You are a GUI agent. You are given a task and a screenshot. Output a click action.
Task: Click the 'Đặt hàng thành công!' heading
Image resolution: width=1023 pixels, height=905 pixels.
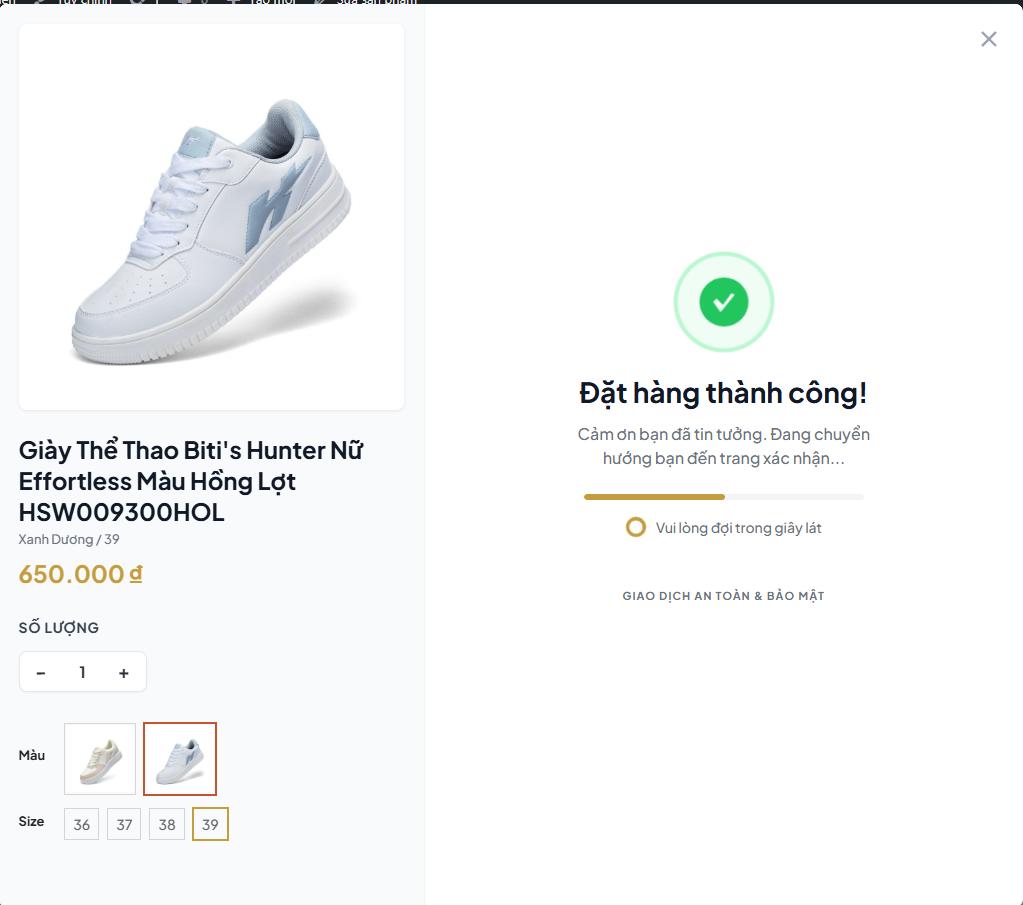click(x=723, y=393)
